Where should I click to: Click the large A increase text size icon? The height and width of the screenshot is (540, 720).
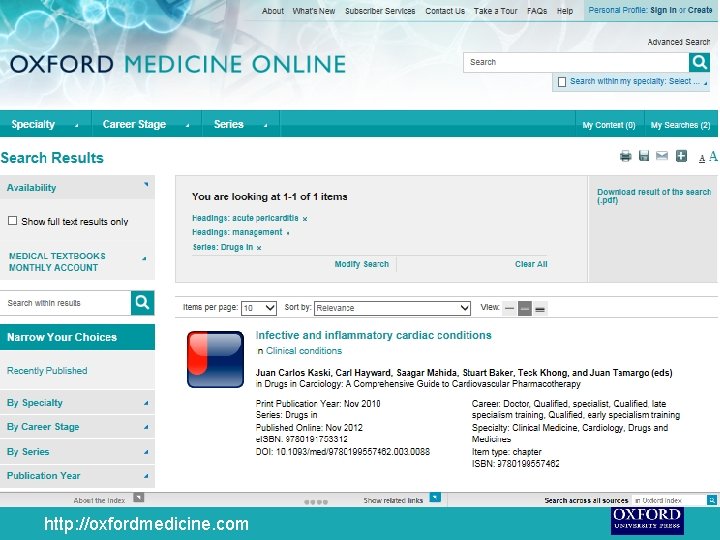[713, 156]
